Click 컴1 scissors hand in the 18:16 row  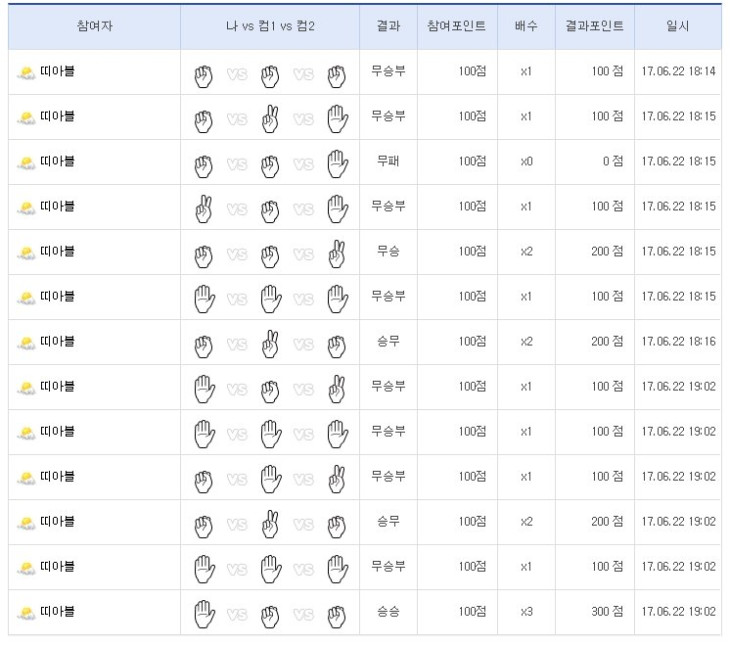tap(270, 344)
